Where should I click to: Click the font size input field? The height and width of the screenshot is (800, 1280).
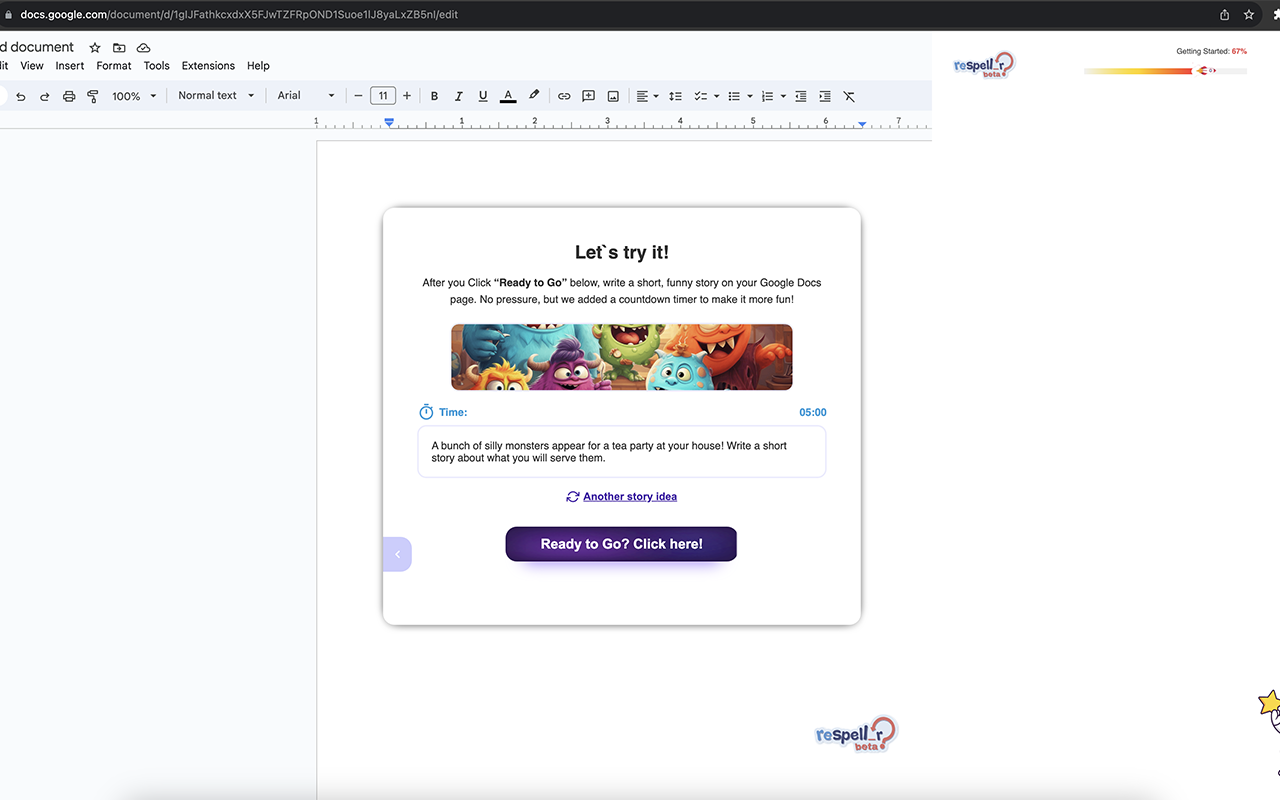(x=382, y=95)
